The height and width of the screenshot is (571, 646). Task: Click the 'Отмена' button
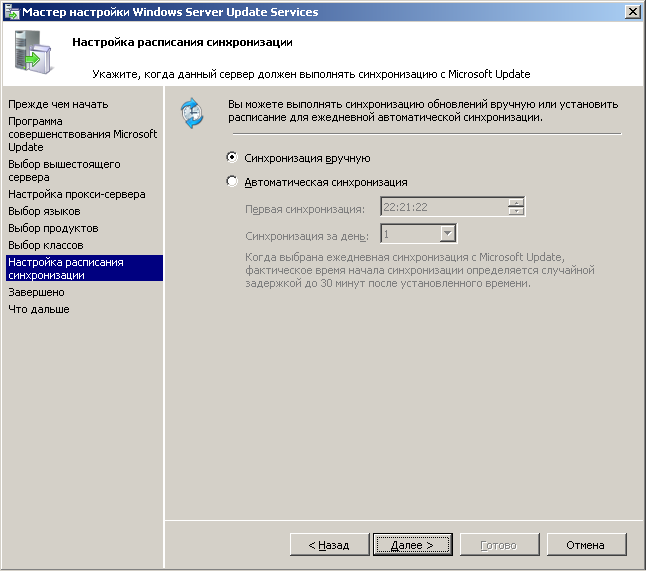(x=586, y=545)
